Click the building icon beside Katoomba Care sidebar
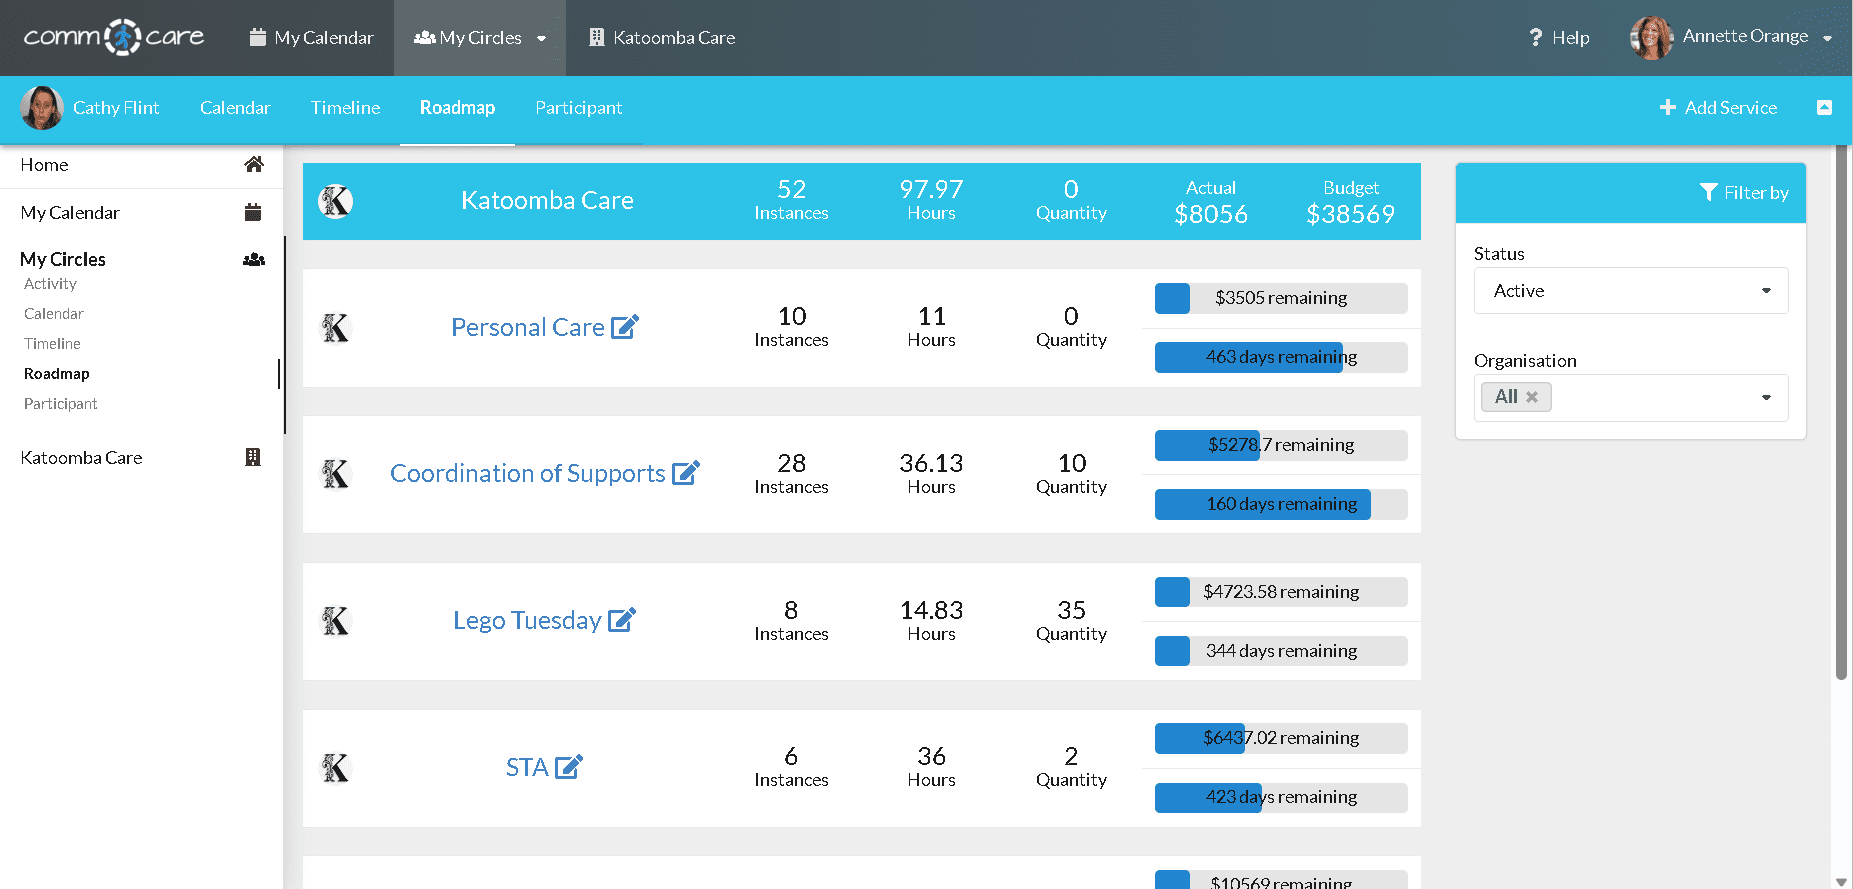Image resolution: width=1853 pixels, height=889 pixels. tap(253, 457)
